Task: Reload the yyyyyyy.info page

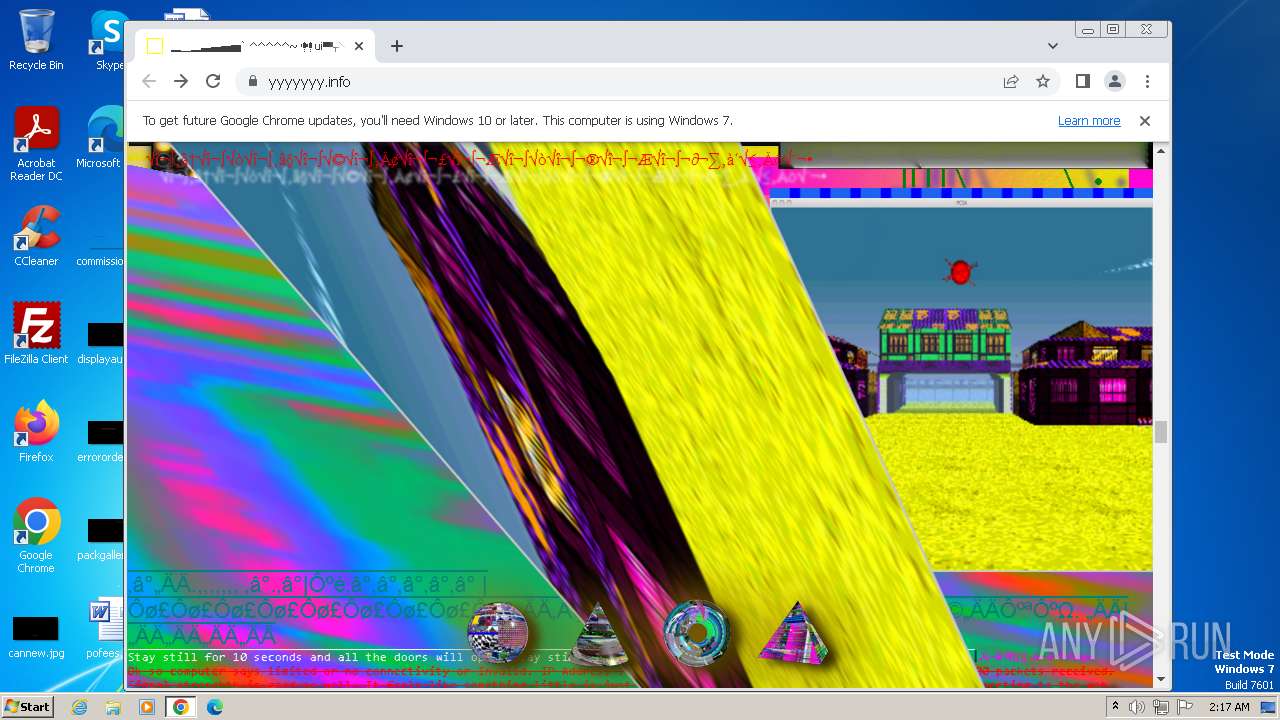Action: click(x=213, y=81)
